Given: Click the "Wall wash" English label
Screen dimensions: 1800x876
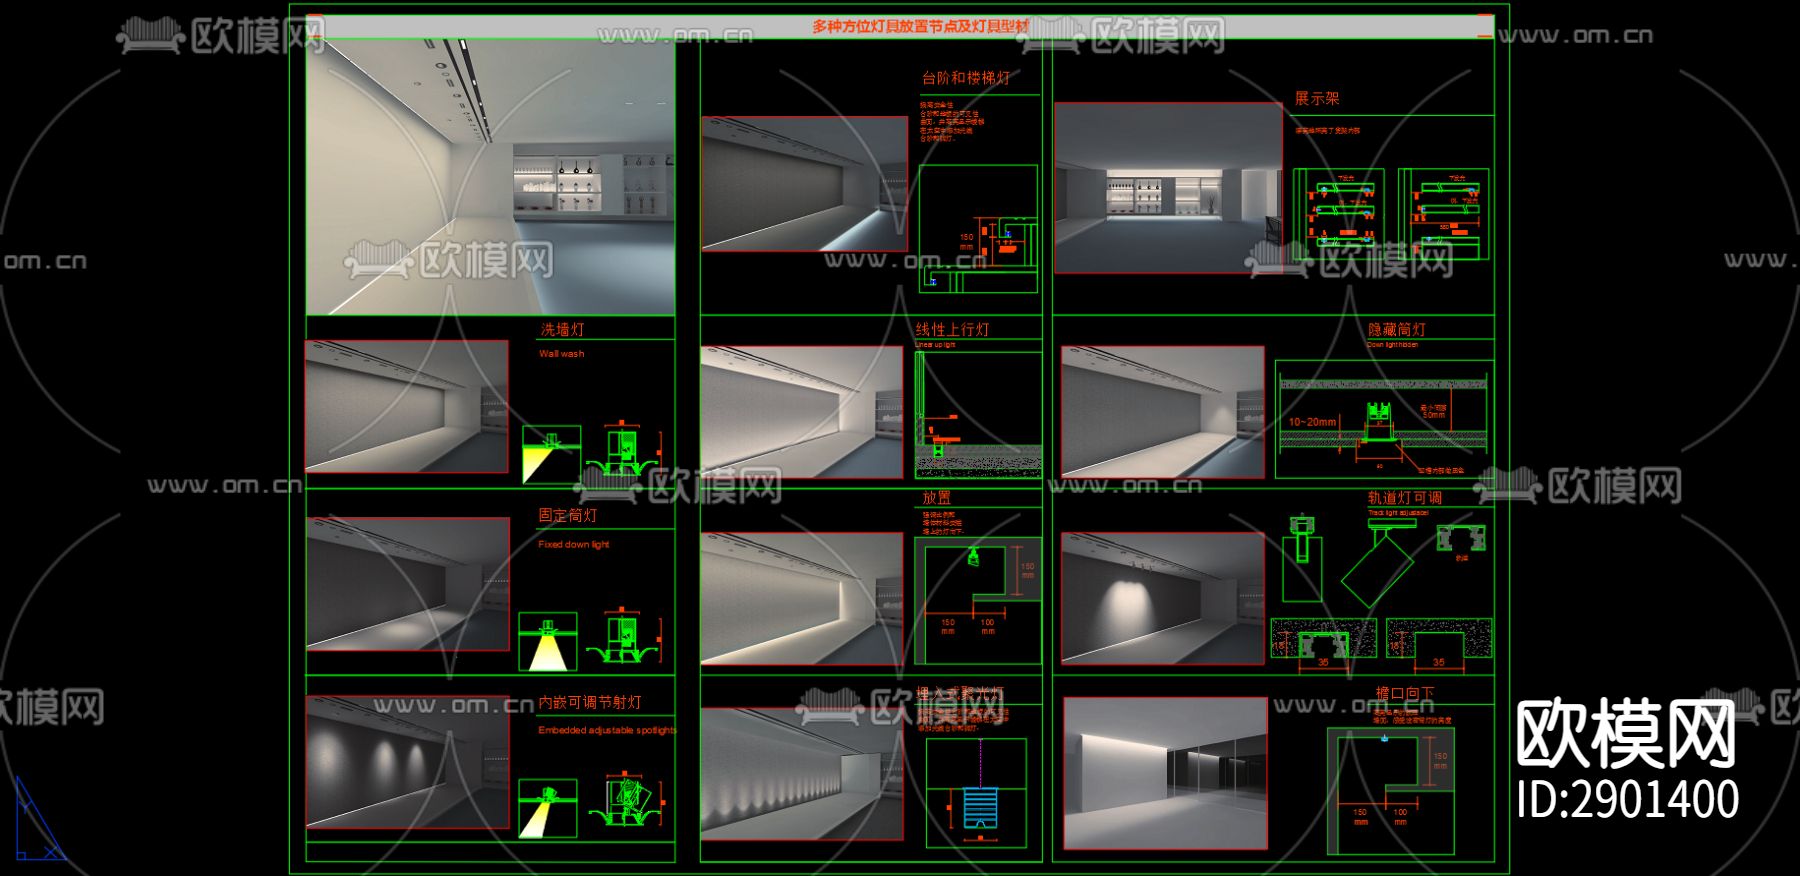Looking at the screenshot, I should click(561, 354).
